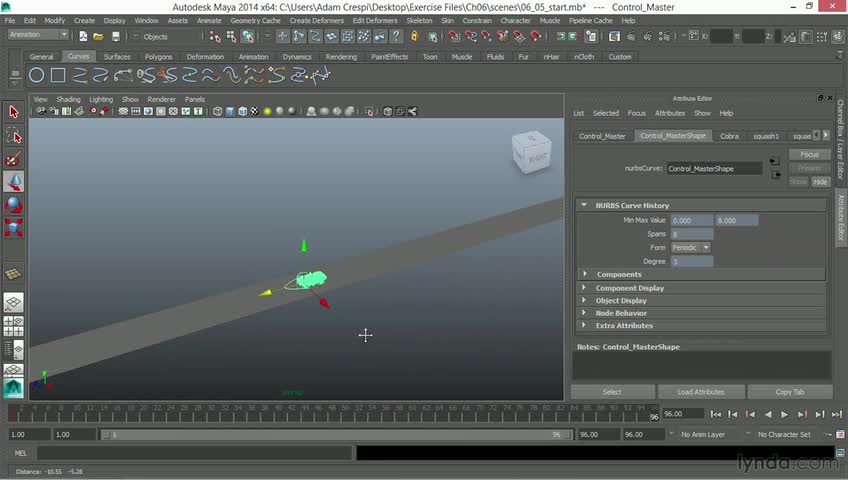848x480 pixels.
Task: Click the animation range slider bar
Action: [x=335, y=435]
